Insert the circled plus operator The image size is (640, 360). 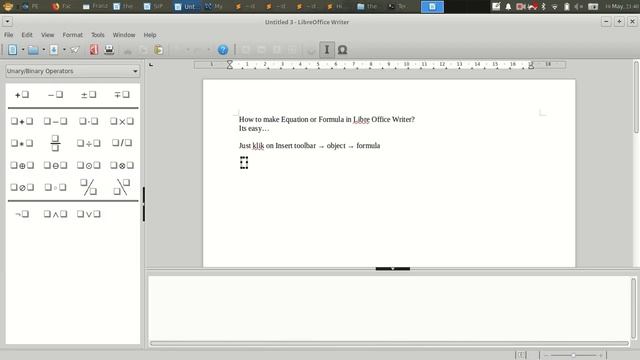pyautogui.click(x=22, y=165)
